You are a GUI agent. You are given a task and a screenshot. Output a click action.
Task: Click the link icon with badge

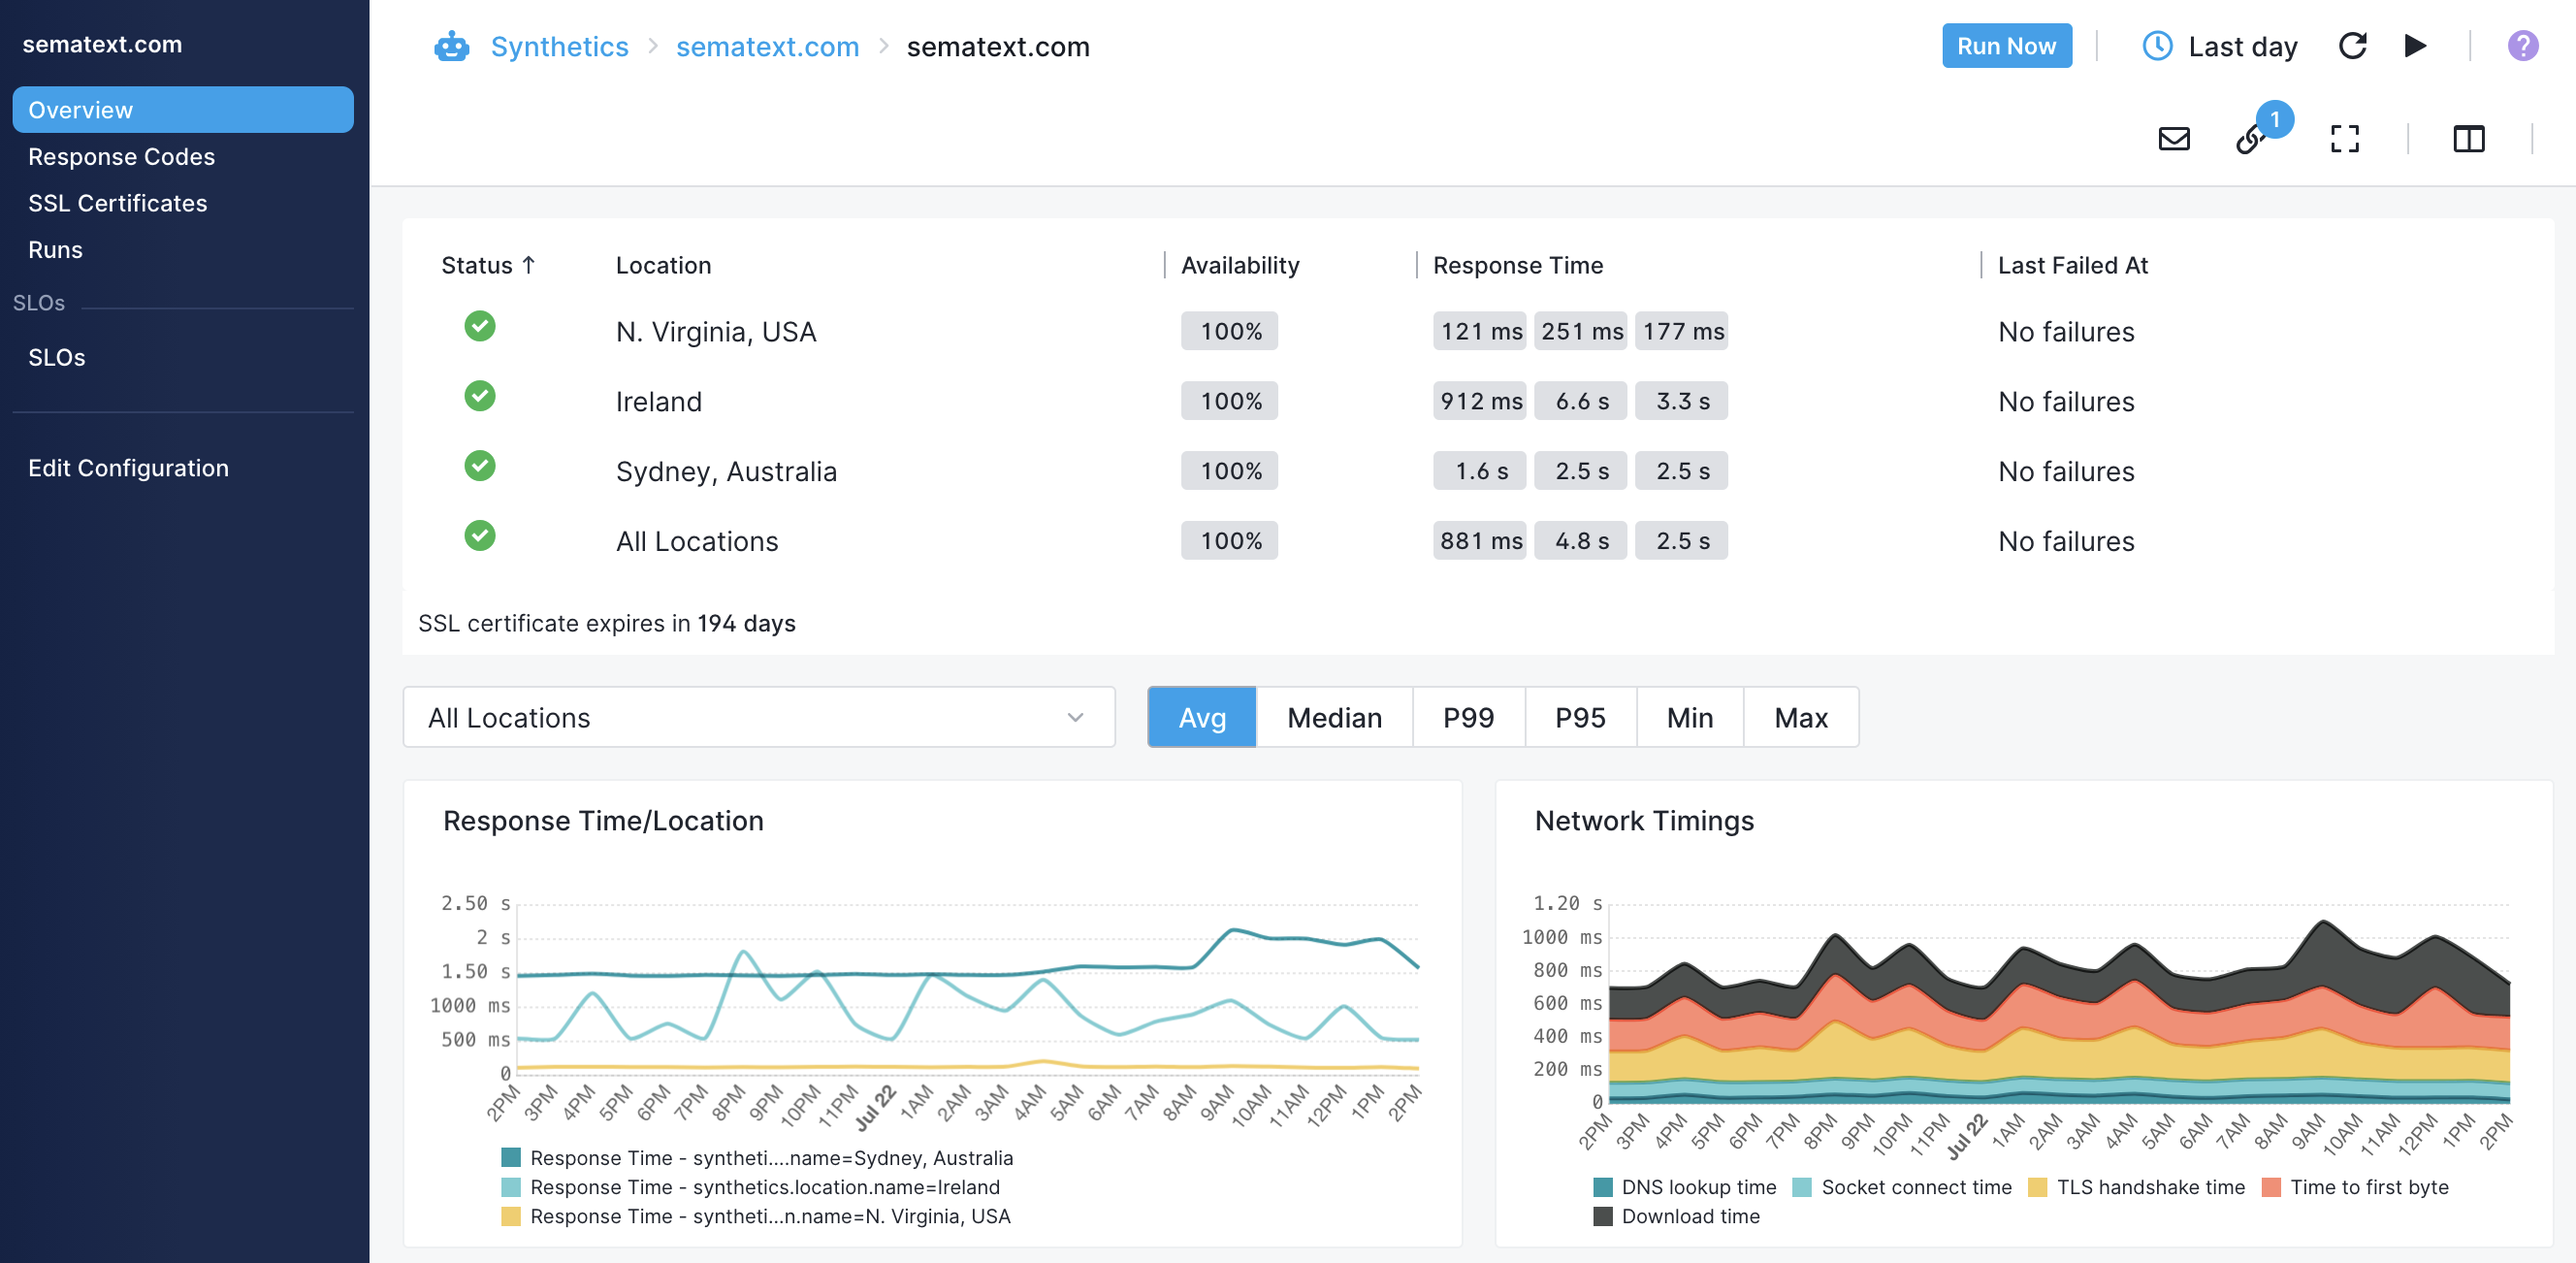tap(2252, 137)
